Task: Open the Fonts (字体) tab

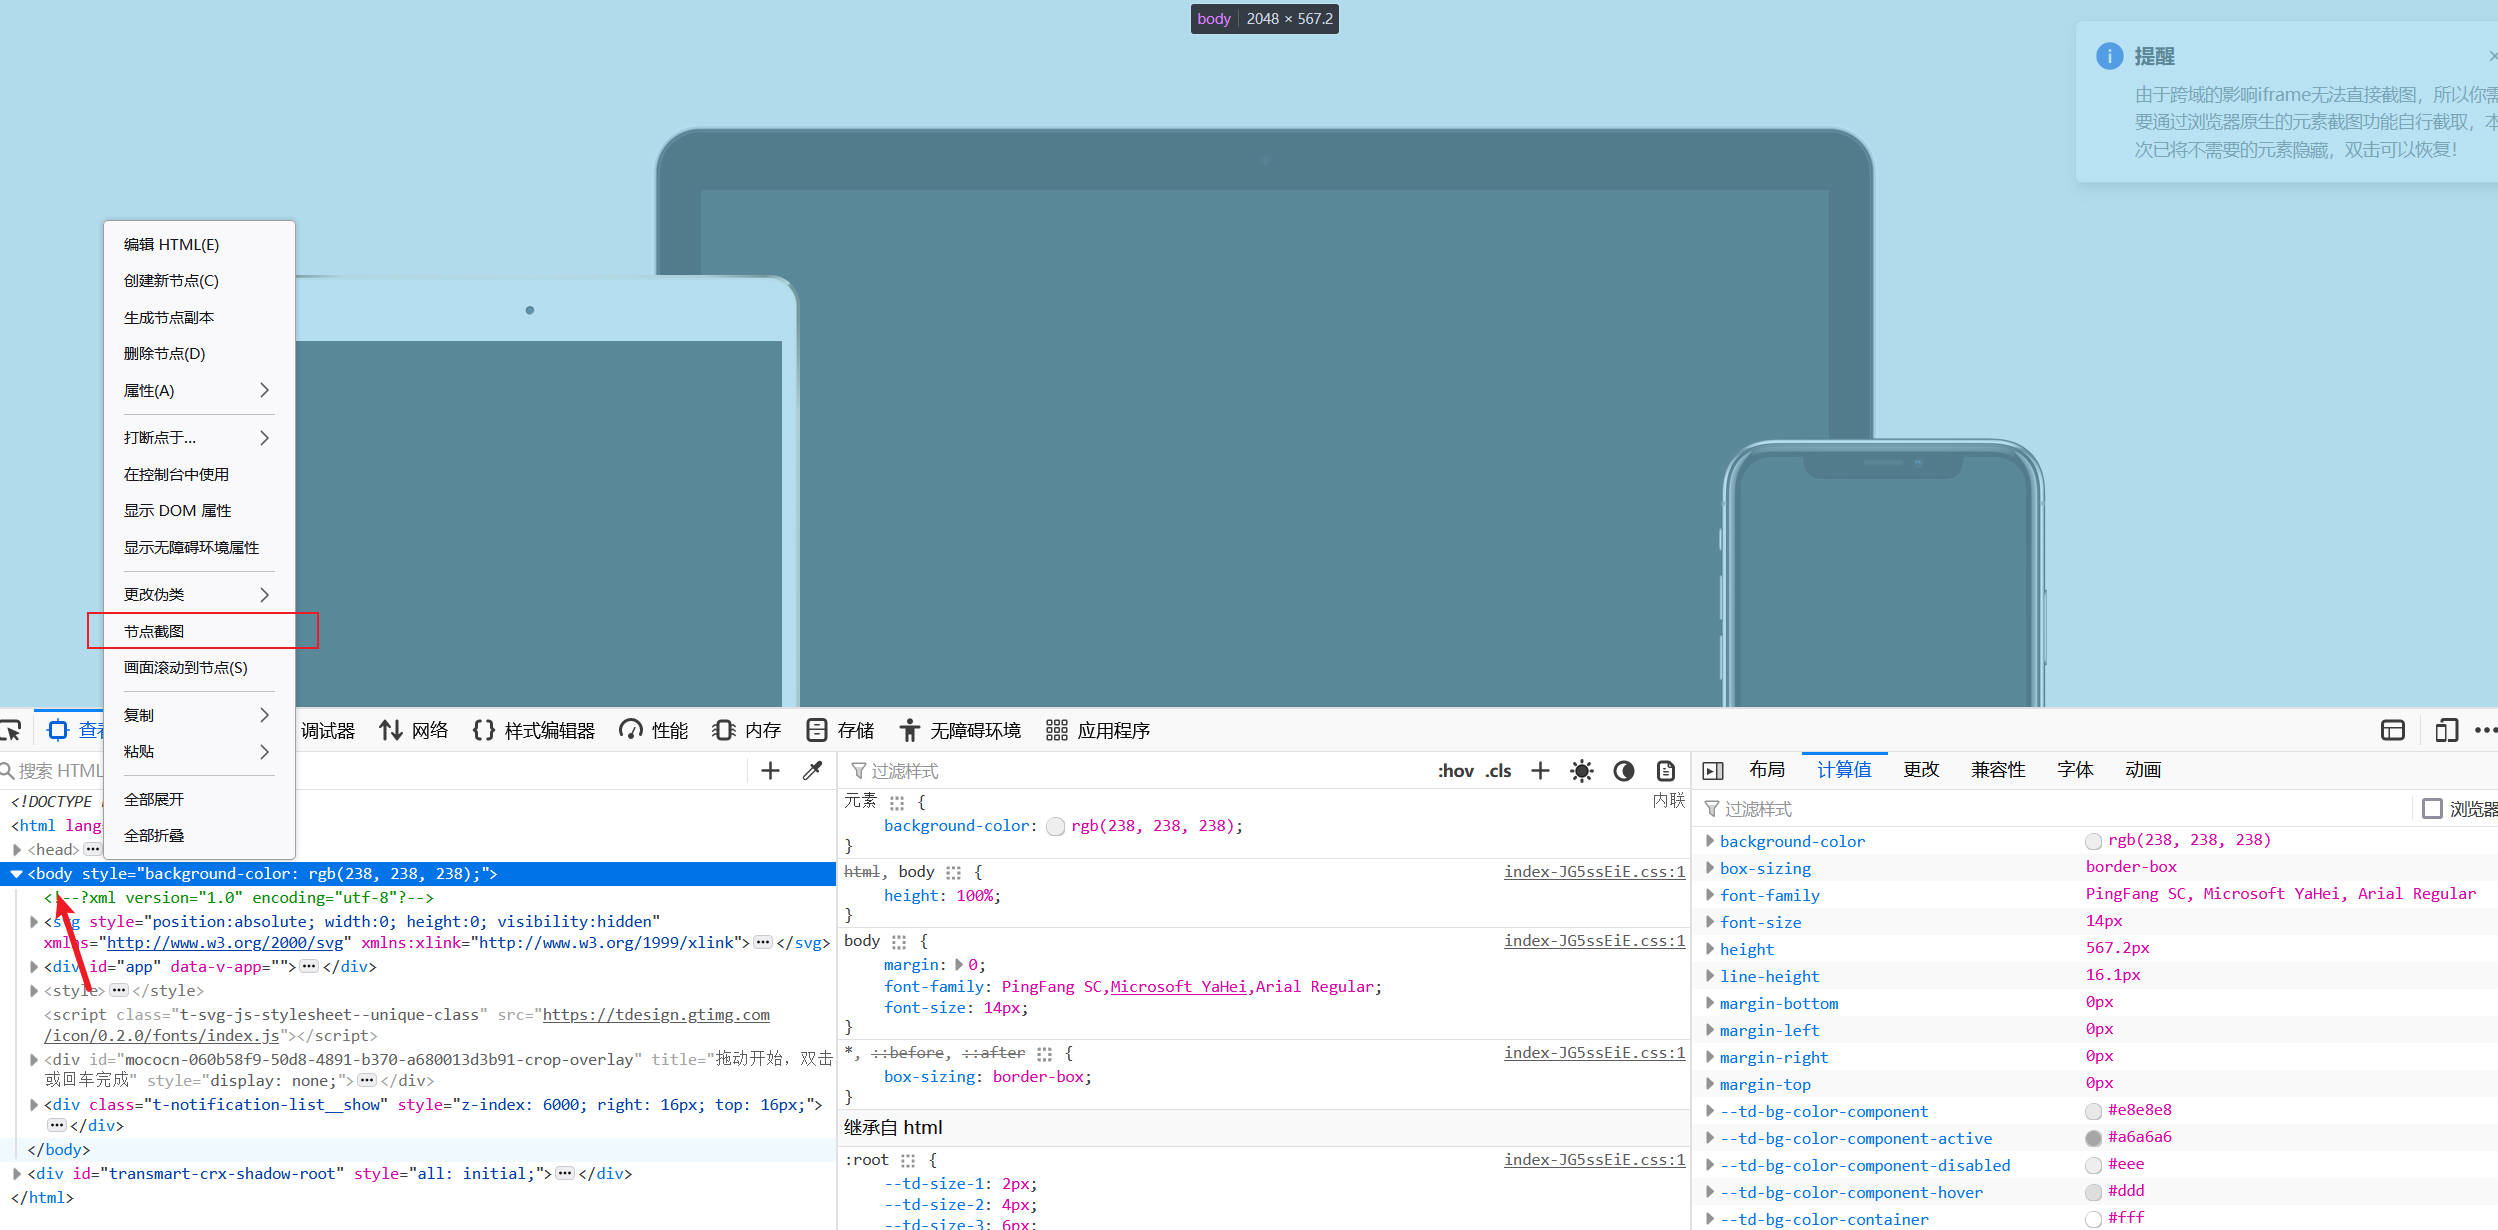Action: click(2075, 770)
